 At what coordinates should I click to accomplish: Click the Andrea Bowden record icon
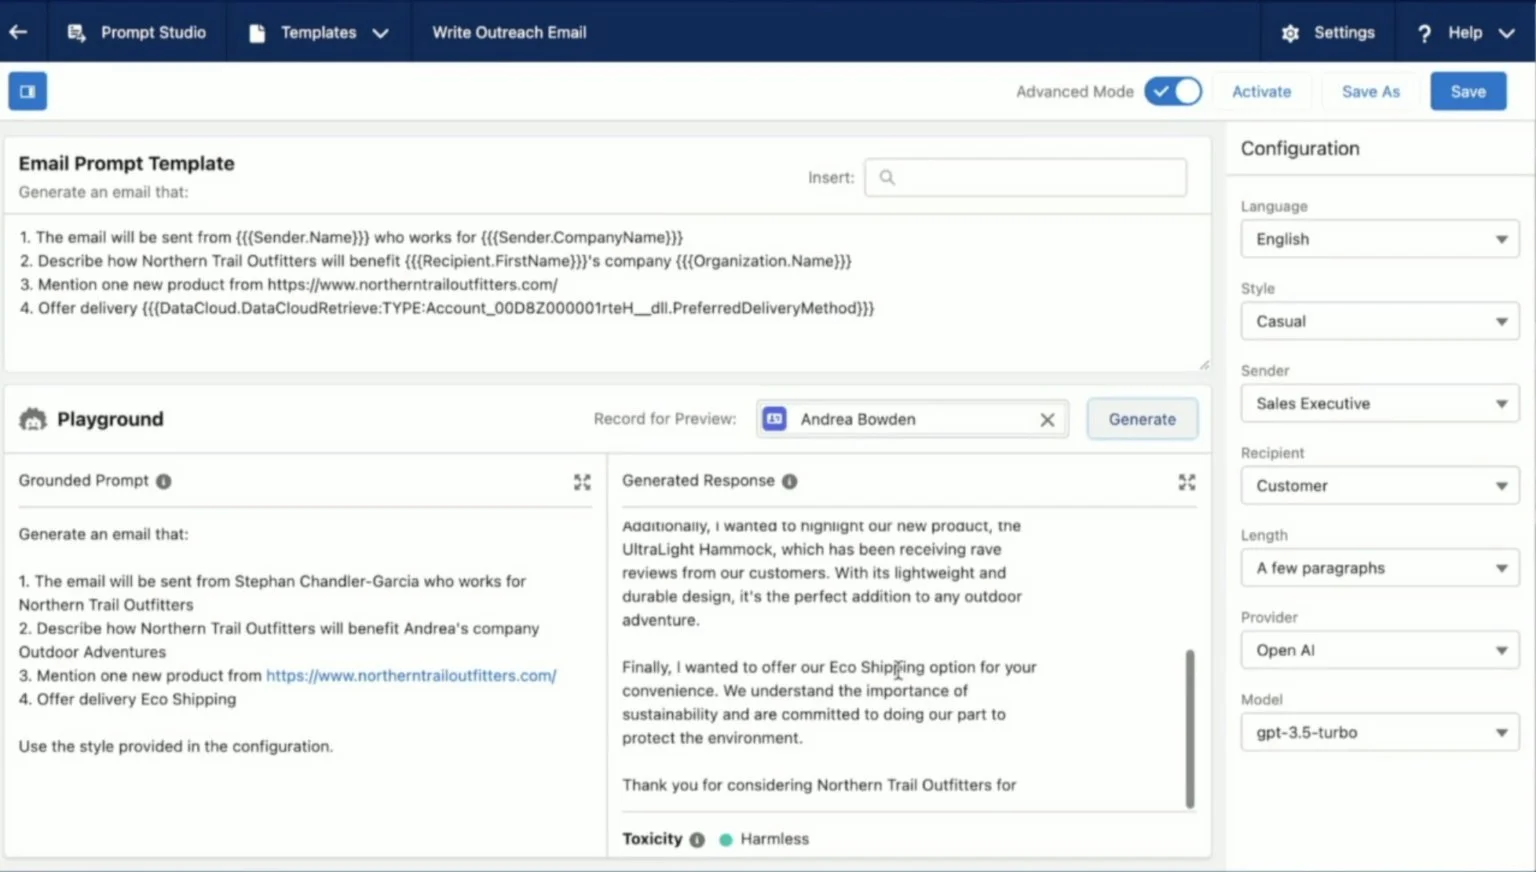click(775, 419)
